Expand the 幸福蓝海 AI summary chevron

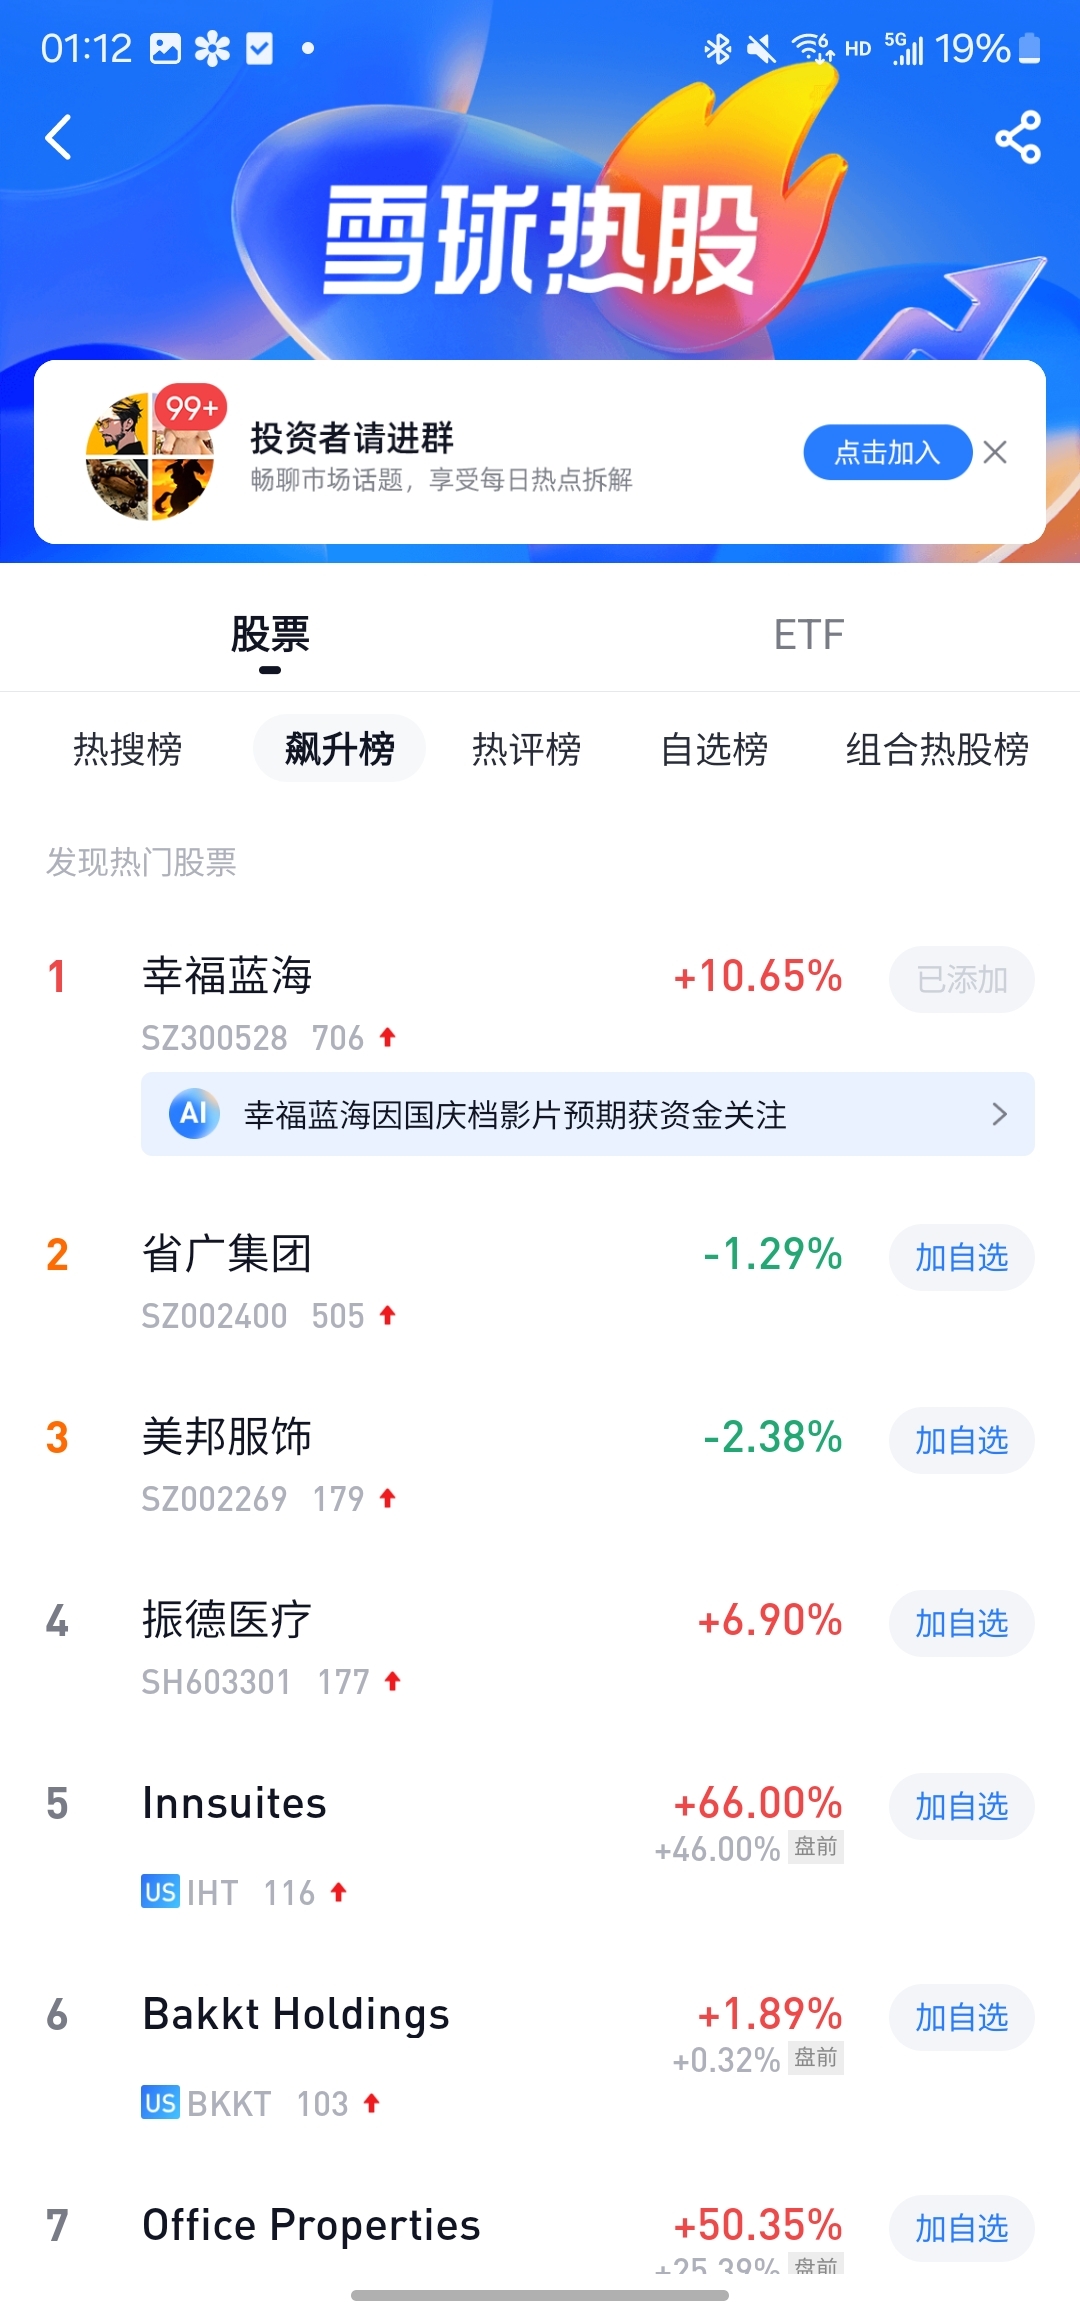999,1114
